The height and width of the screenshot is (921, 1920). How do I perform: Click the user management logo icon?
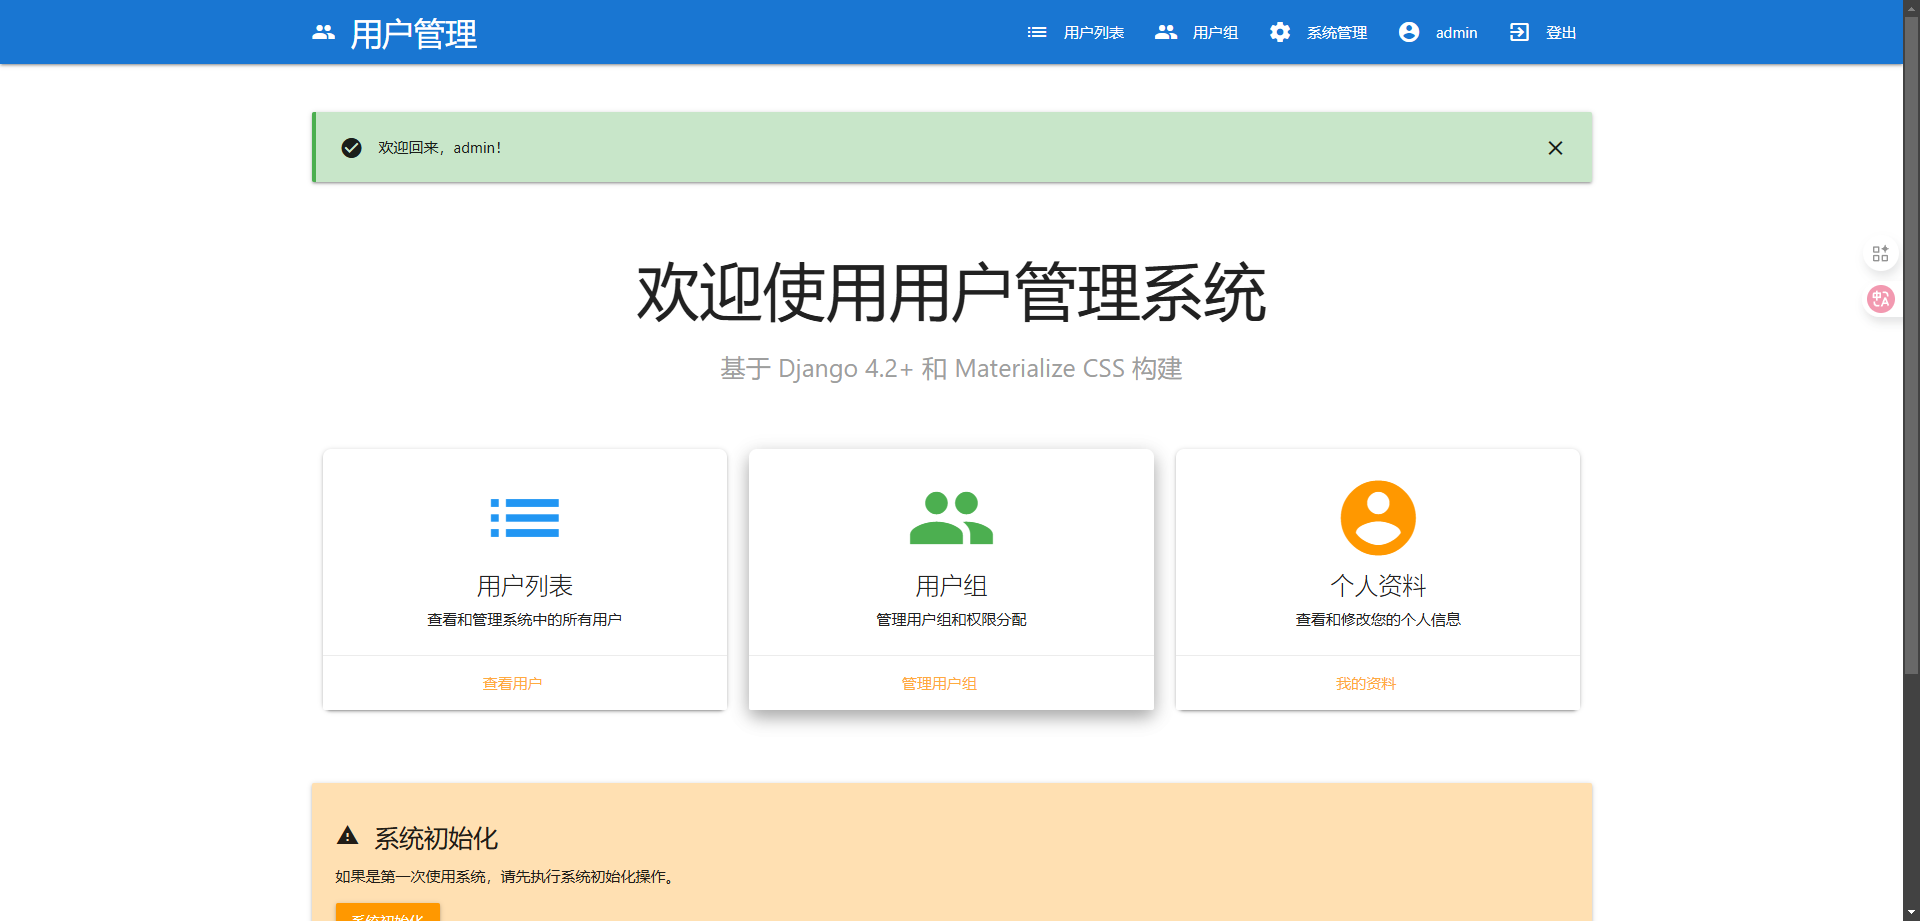[x=323, y=33]
